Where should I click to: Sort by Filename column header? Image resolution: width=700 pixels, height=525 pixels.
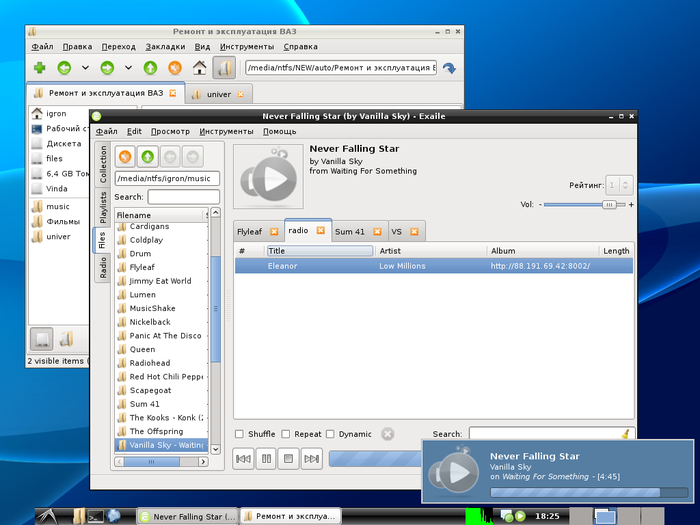pos(159,215)
